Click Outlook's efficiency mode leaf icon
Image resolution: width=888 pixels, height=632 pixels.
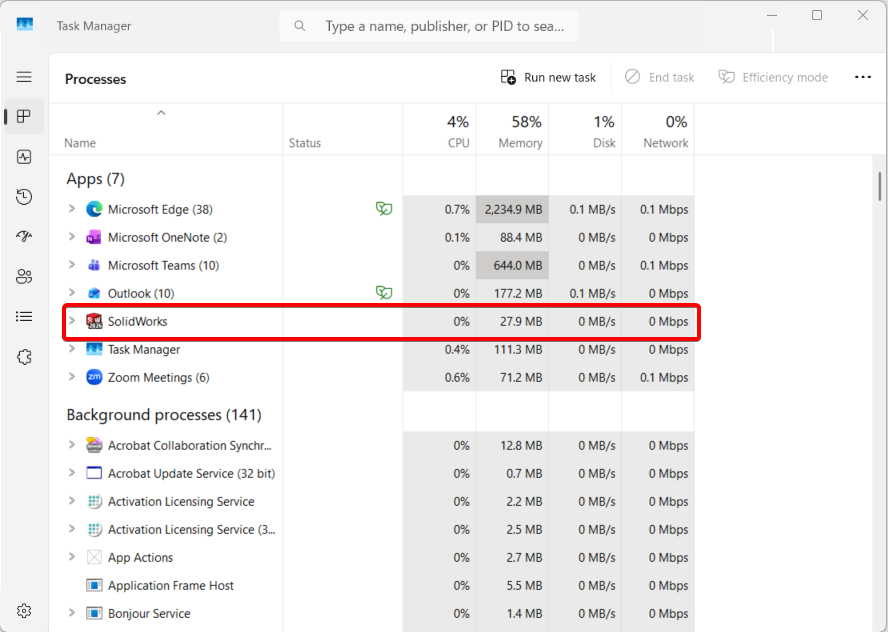[x=384, y=293]
